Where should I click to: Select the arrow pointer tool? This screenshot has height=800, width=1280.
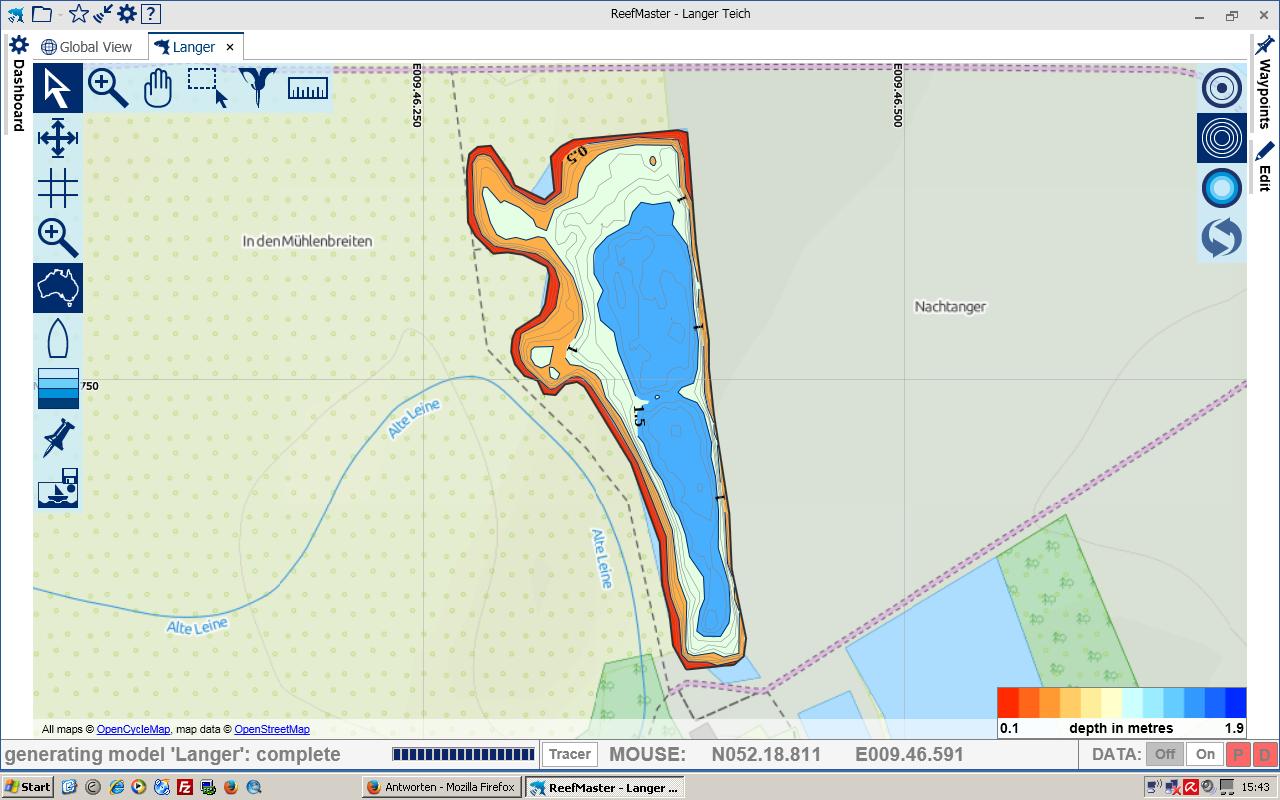(x=58, y=88)
